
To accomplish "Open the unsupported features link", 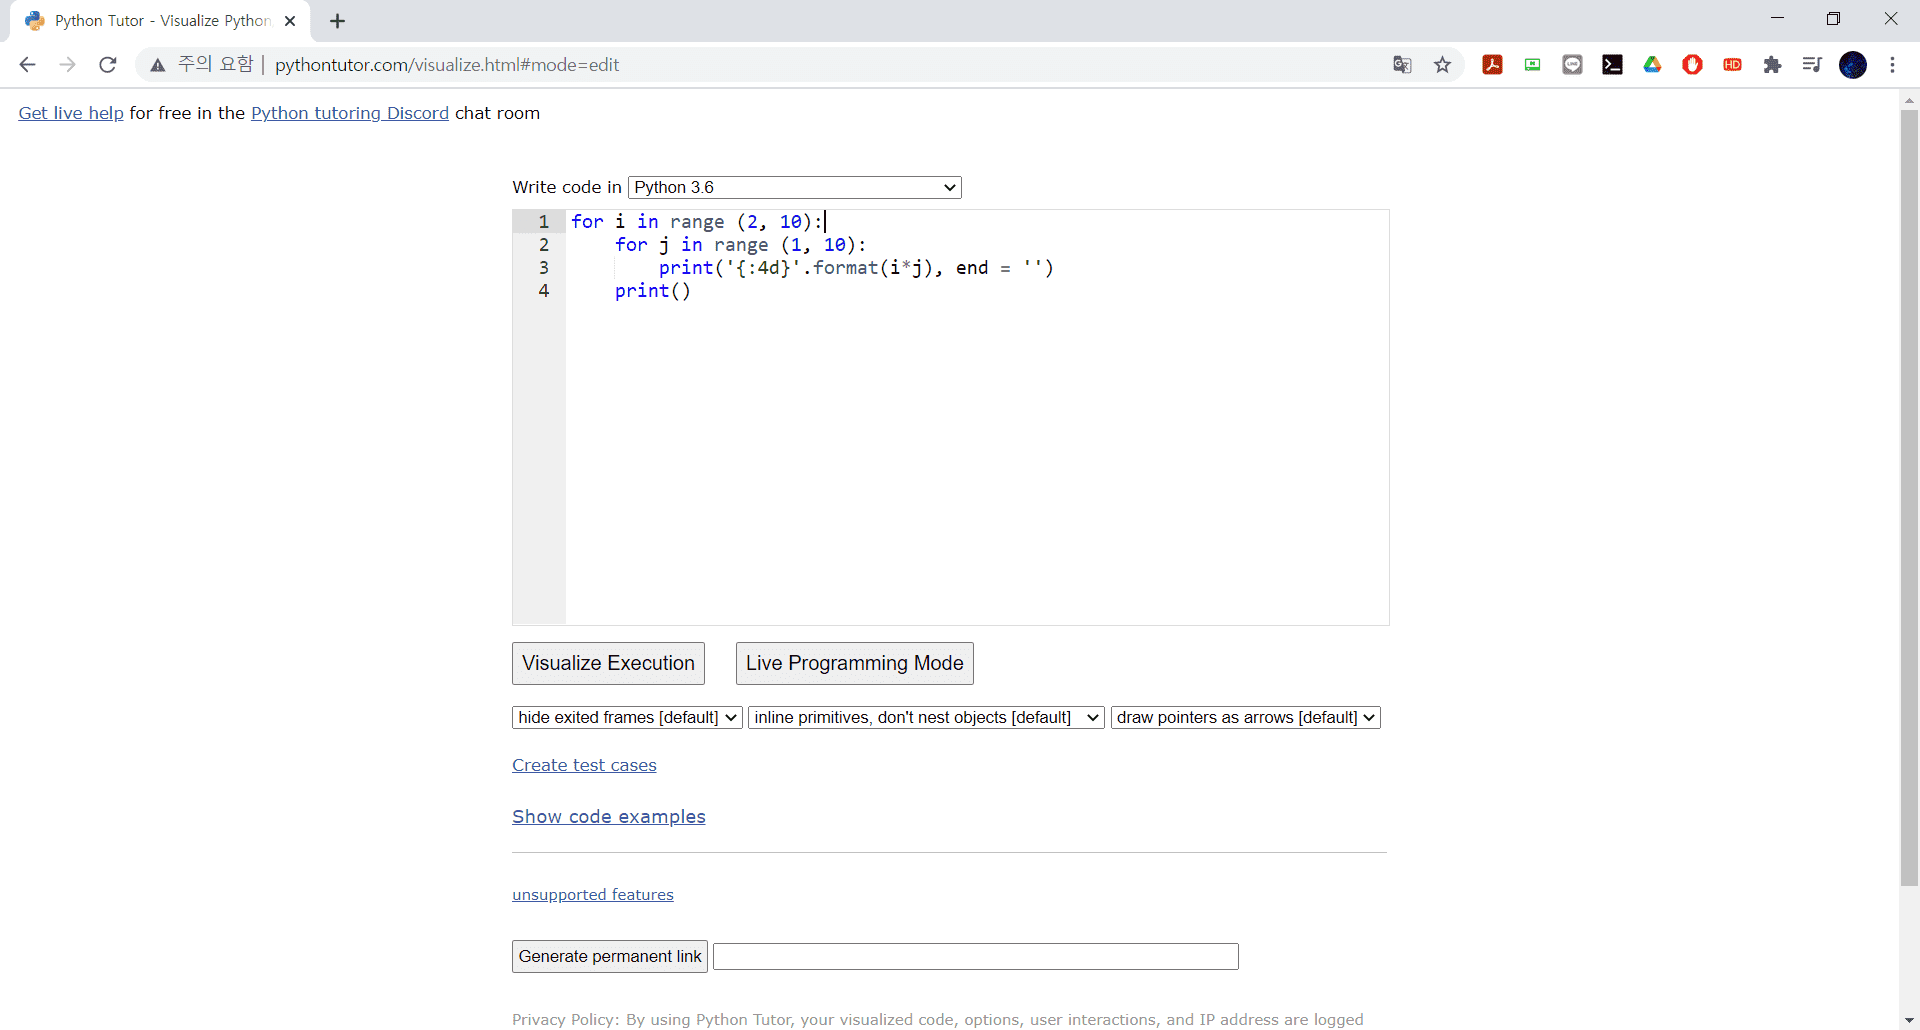I will pos(593,895).
